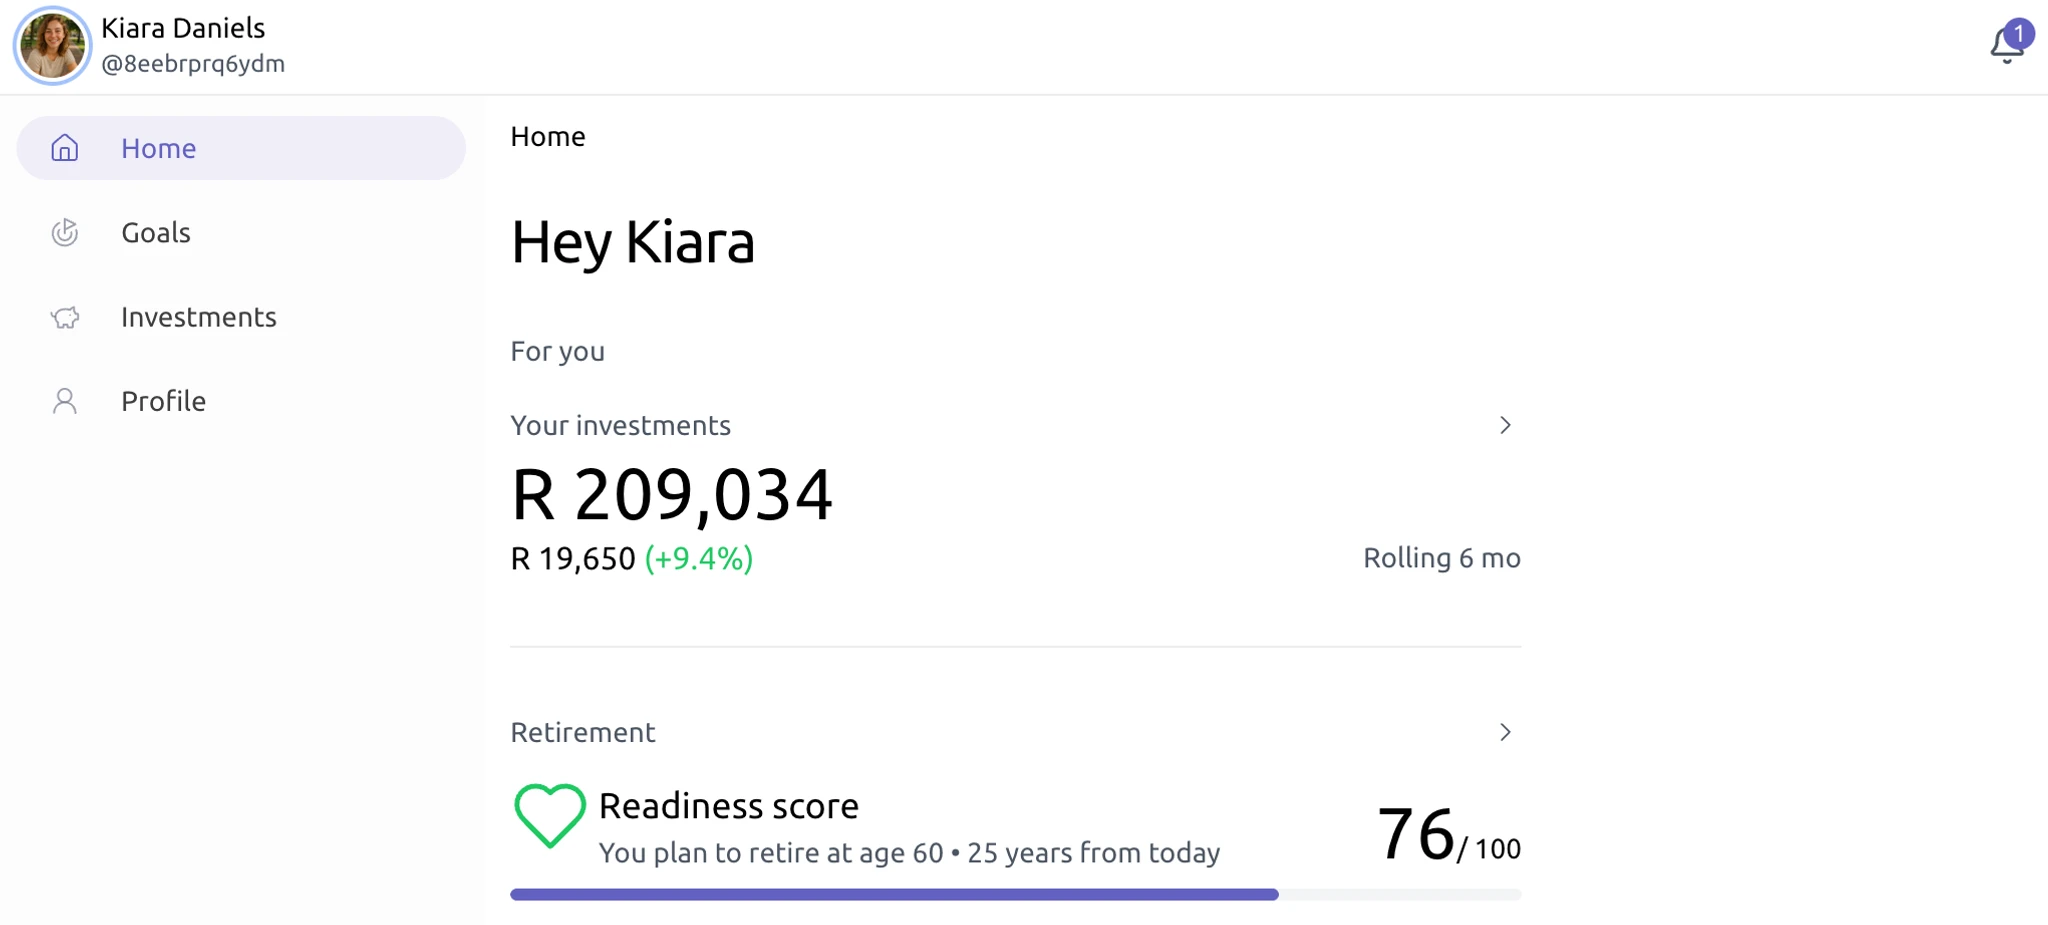2048x925 pixels.
Task: Click the green heart readiness icon
Action: click(x=548, y=815)
